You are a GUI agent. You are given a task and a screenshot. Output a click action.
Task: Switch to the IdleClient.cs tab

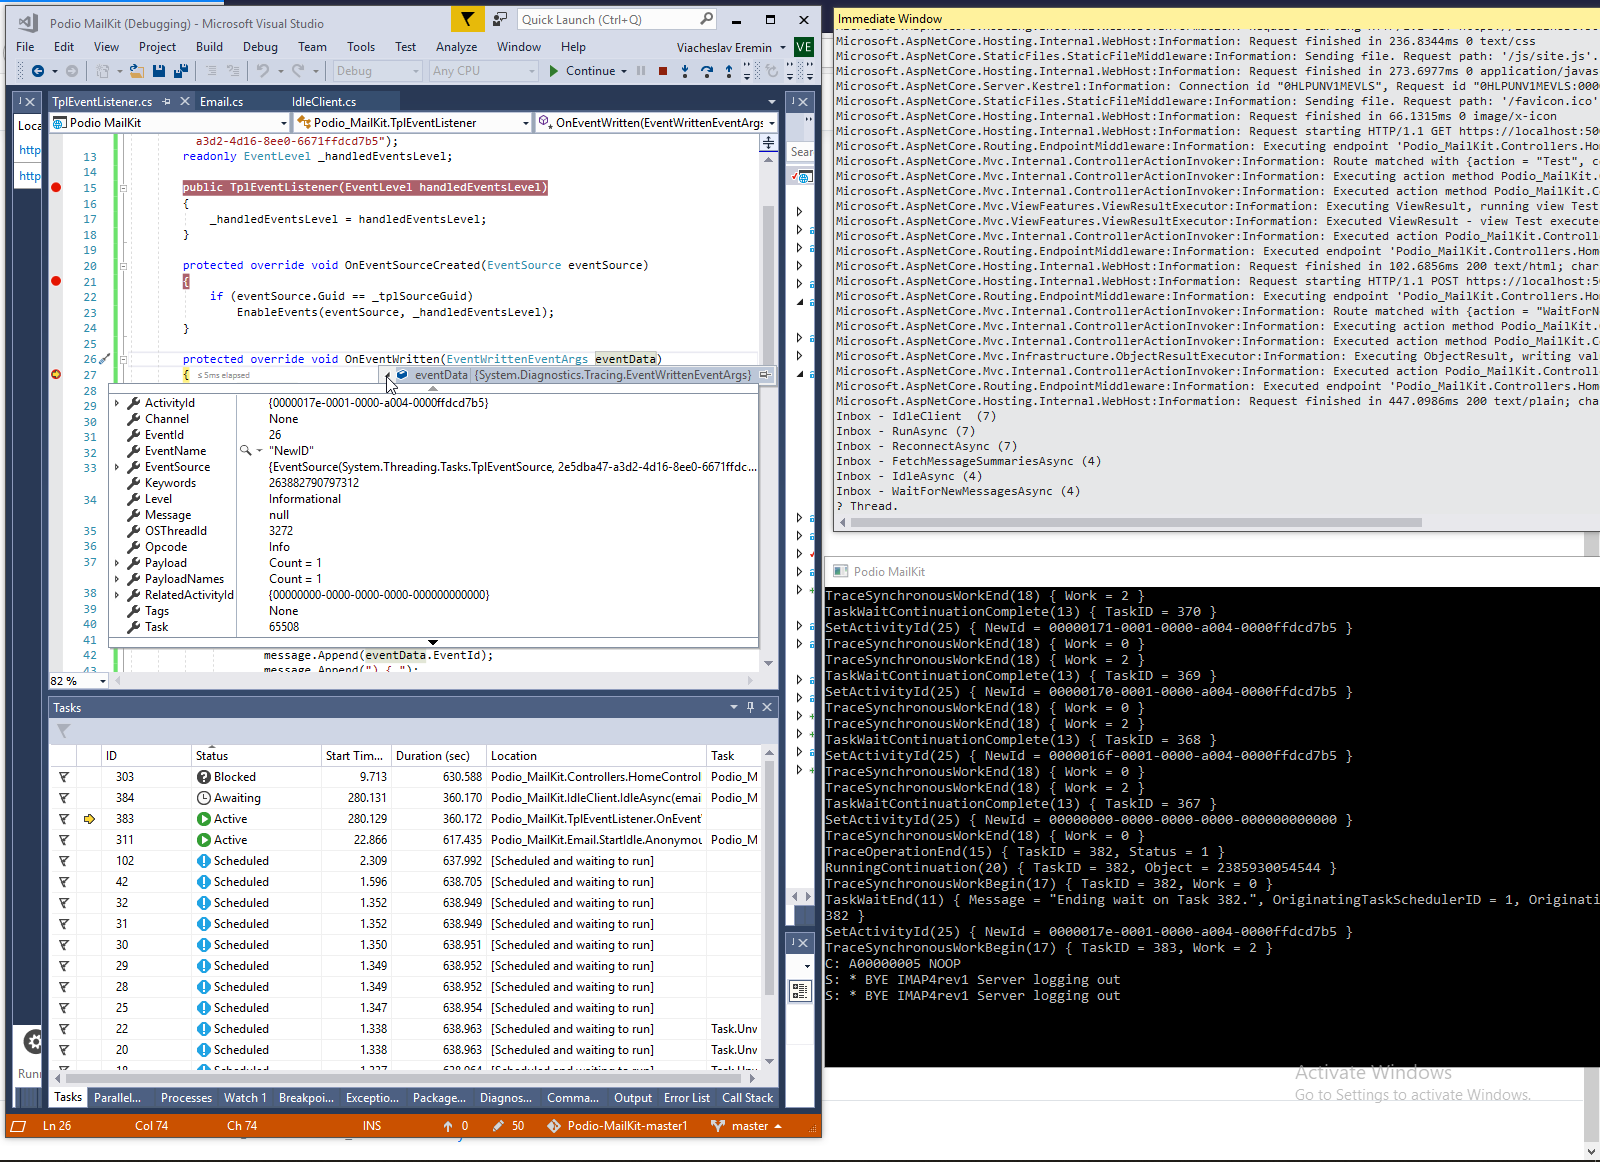[x=324, y=102]
